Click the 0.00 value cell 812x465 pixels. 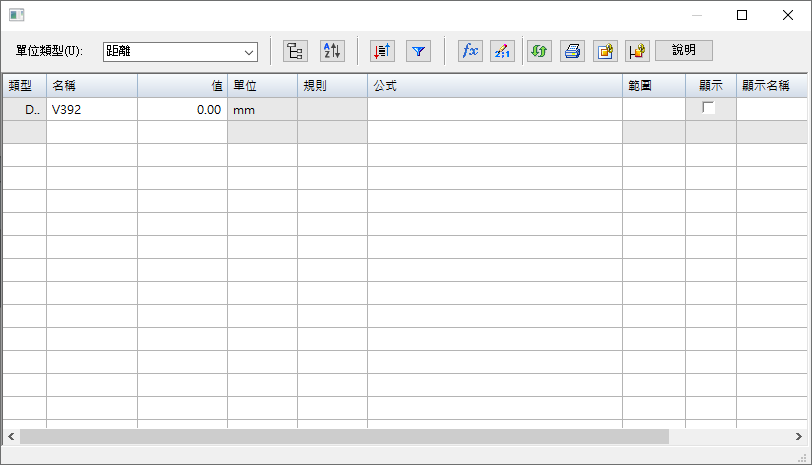[182, 110]
